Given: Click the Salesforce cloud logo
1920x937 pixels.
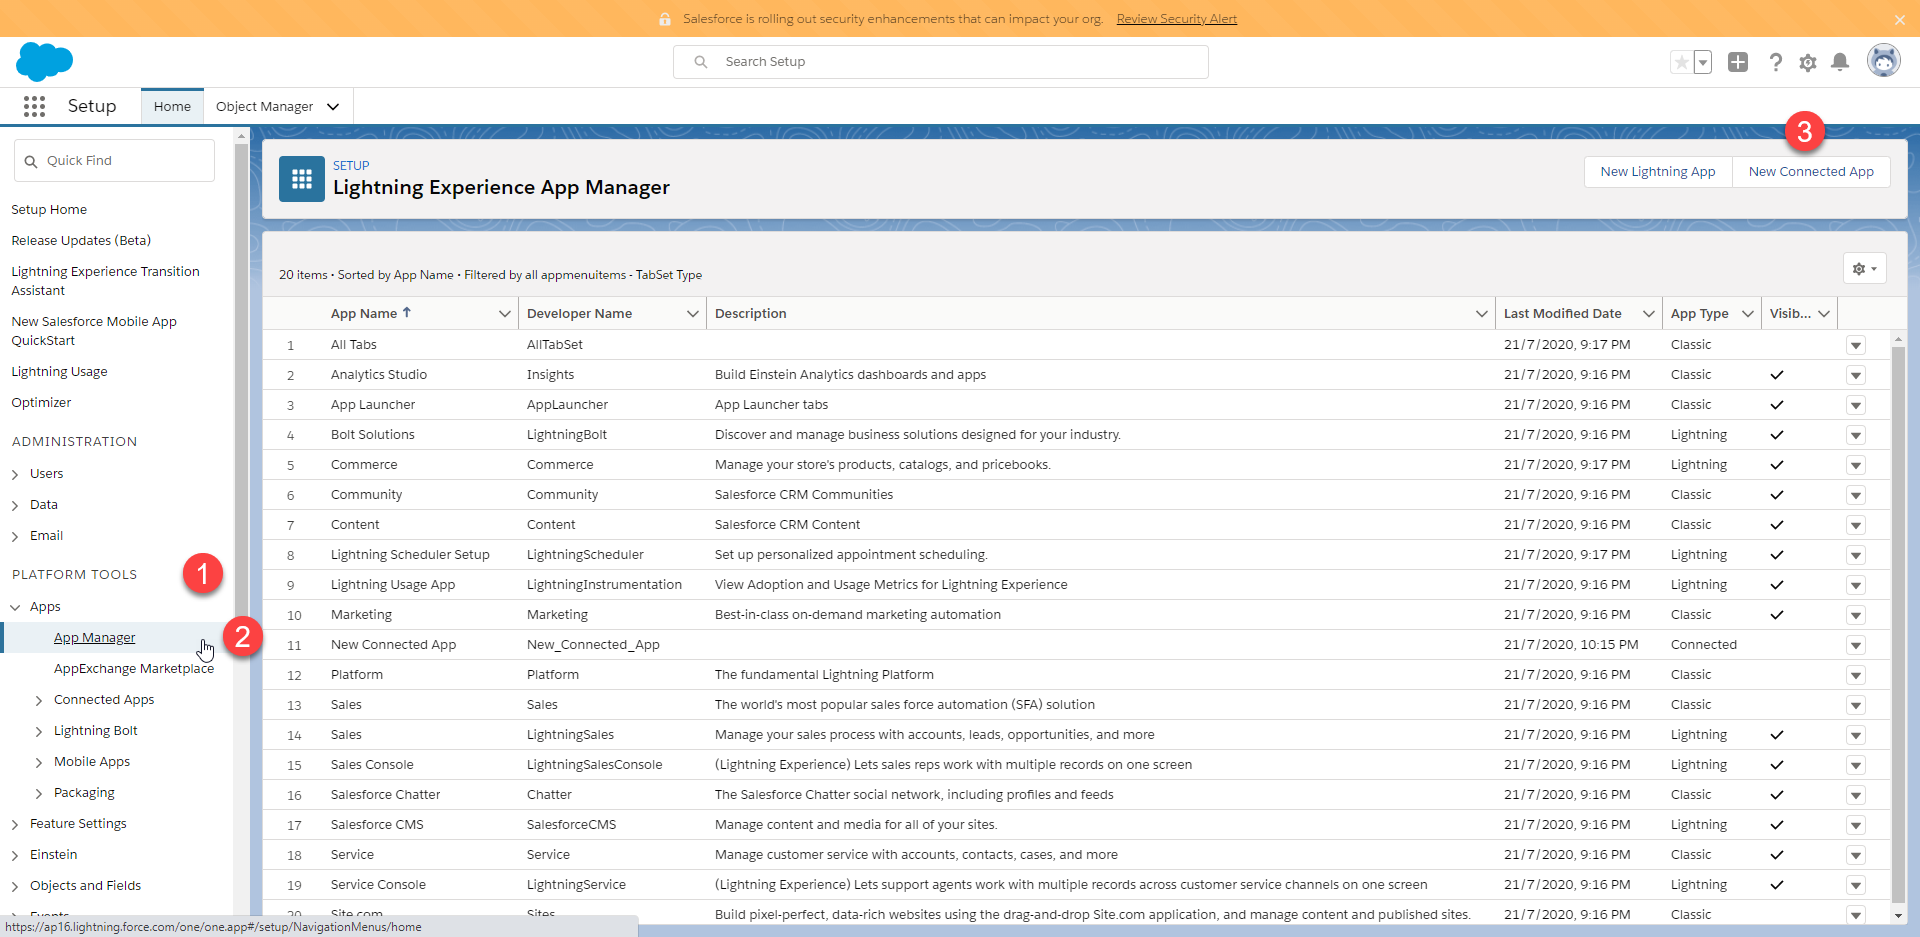Looking at the screenshot, I should pyautogui.click(x=45, y=62).
